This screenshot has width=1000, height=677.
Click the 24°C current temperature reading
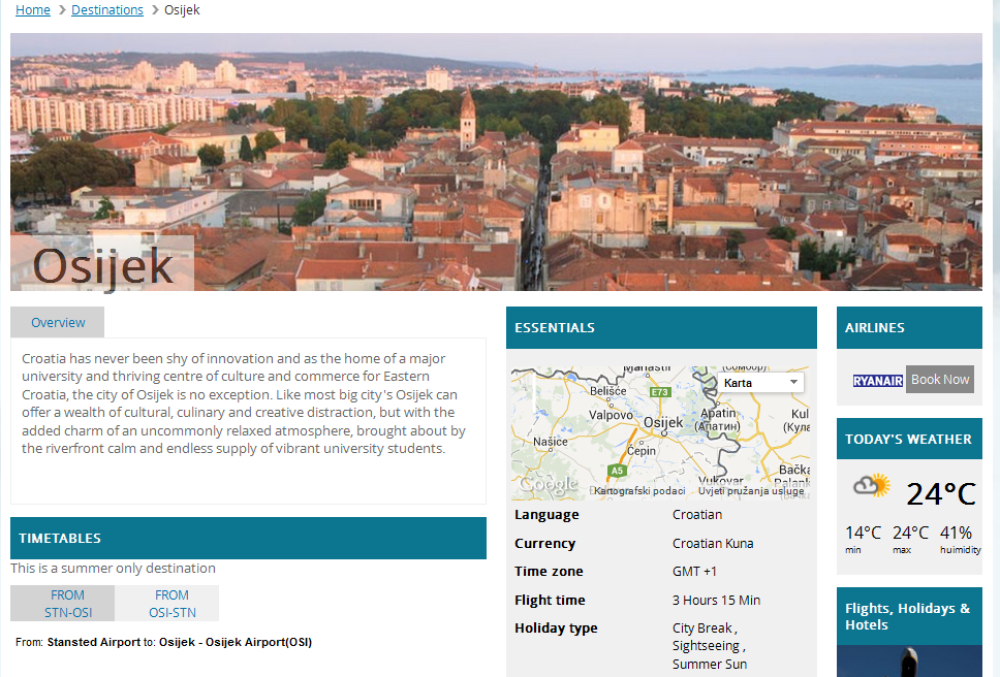[x=941, y=494]
